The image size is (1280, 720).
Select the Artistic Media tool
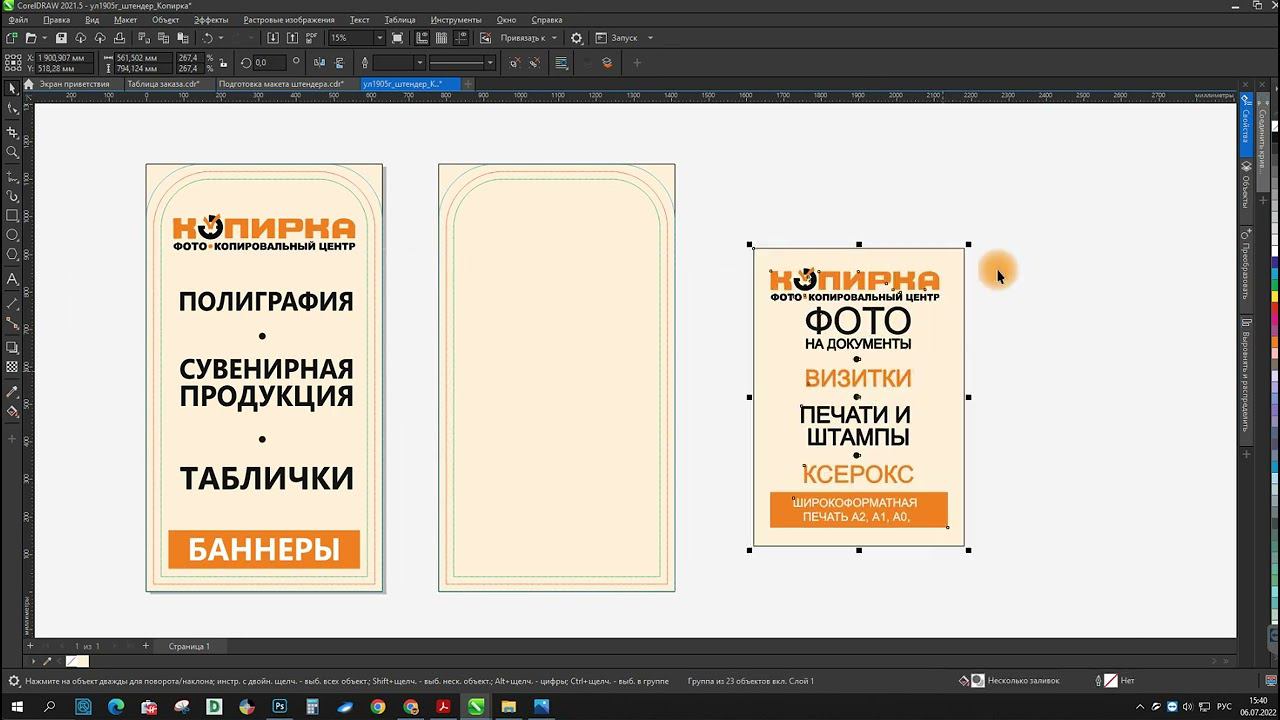click(12, 196)
